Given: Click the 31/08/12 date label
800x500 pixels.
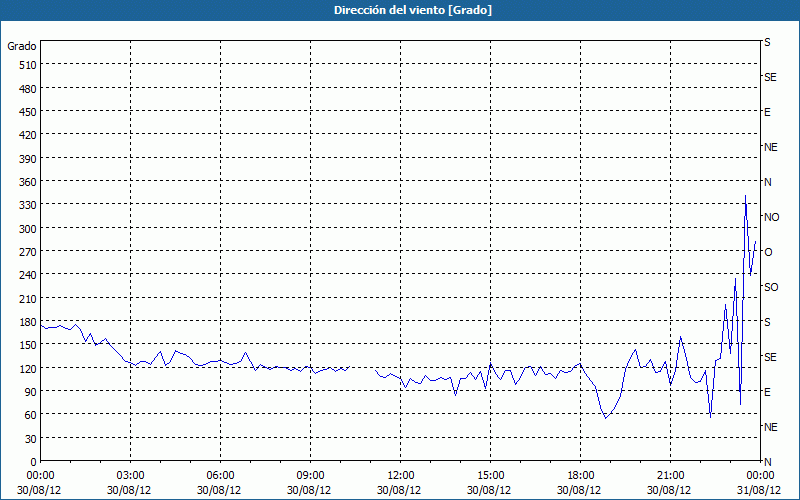Looking at the screenshot, I should 759,490.
